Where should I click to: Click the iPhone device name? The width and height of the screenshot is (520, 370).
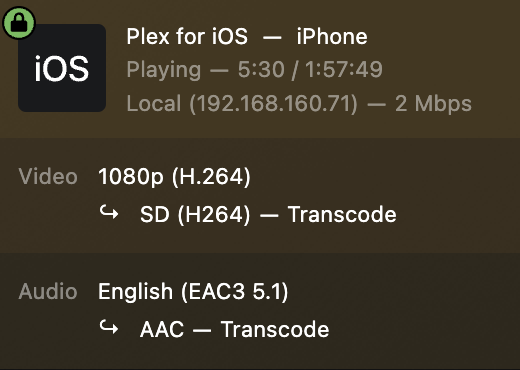point(332,36)
